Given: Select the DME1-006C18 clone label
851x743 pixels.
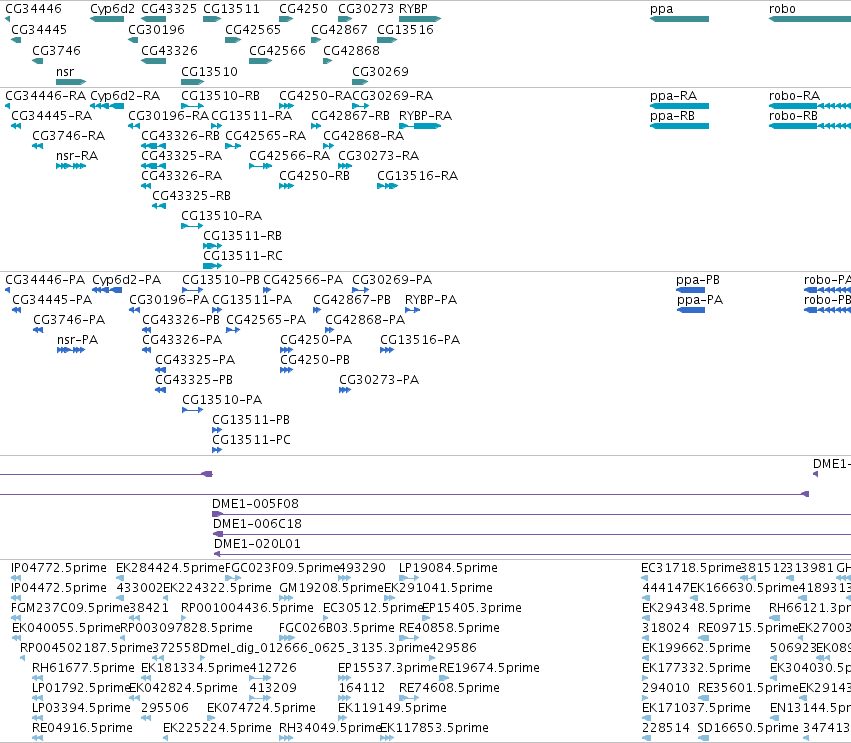Looking at the screenshot, I should pyautogui.click(x=257, y=524).
